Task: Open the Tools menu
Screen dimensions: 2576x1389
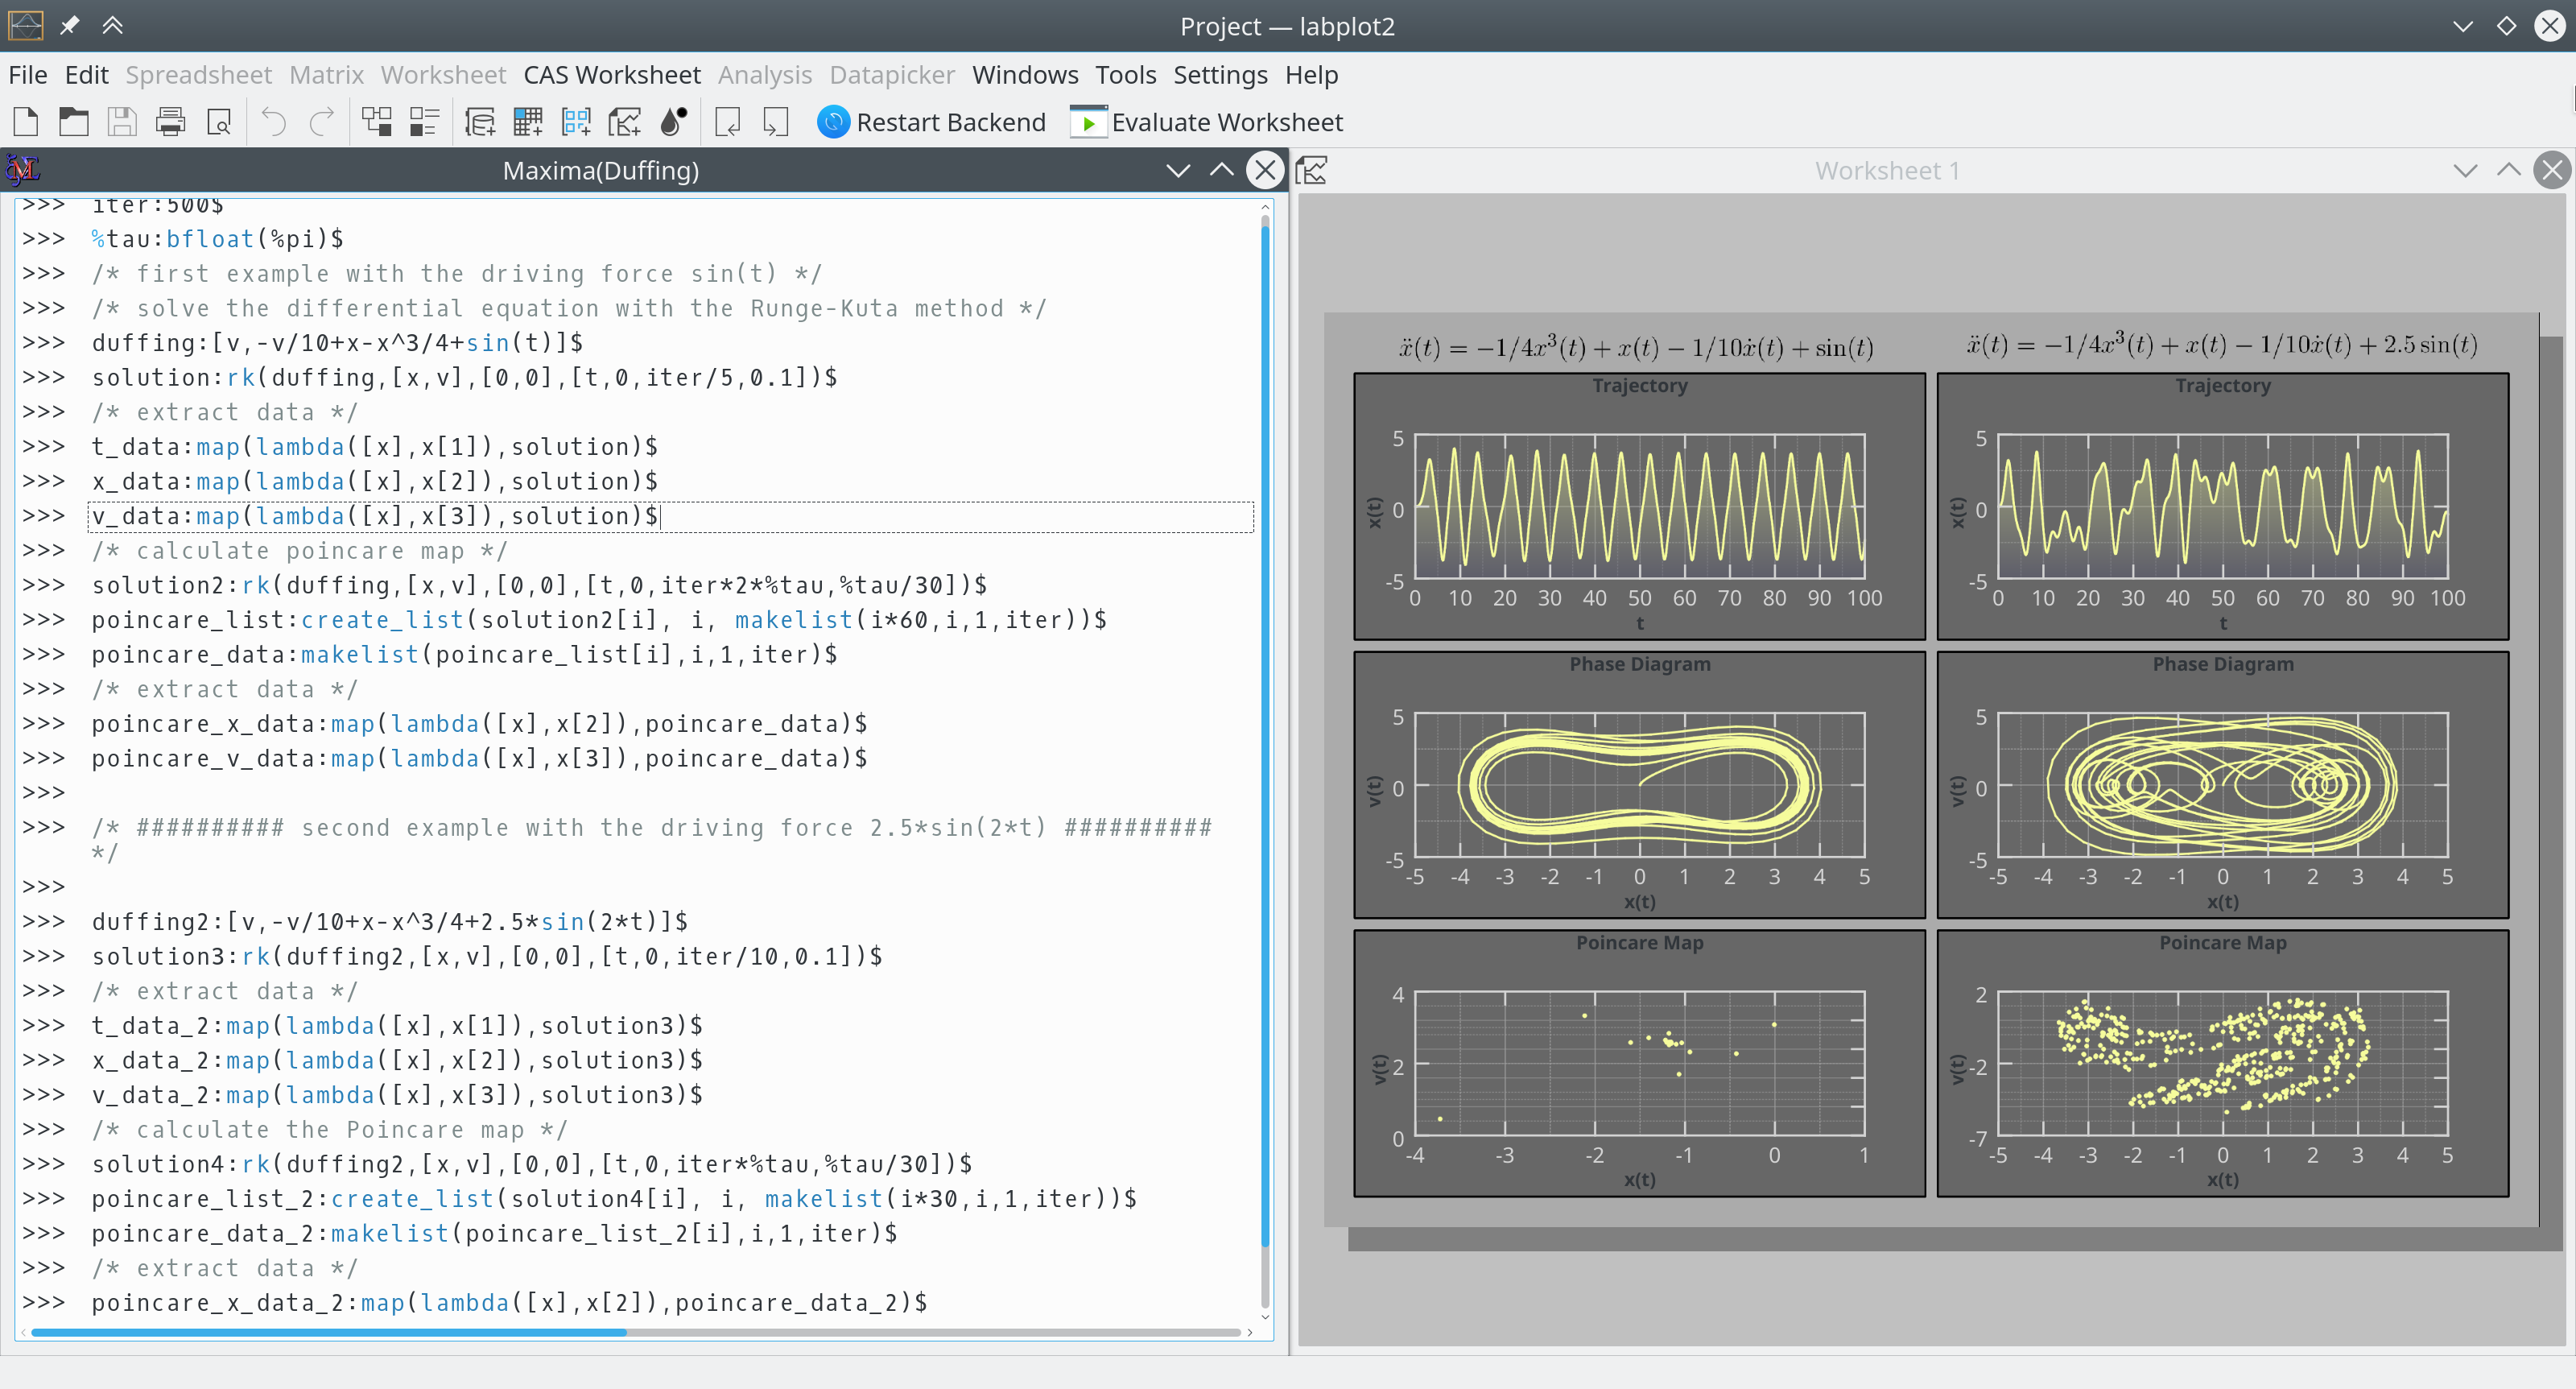Action: pos(1125,75)
